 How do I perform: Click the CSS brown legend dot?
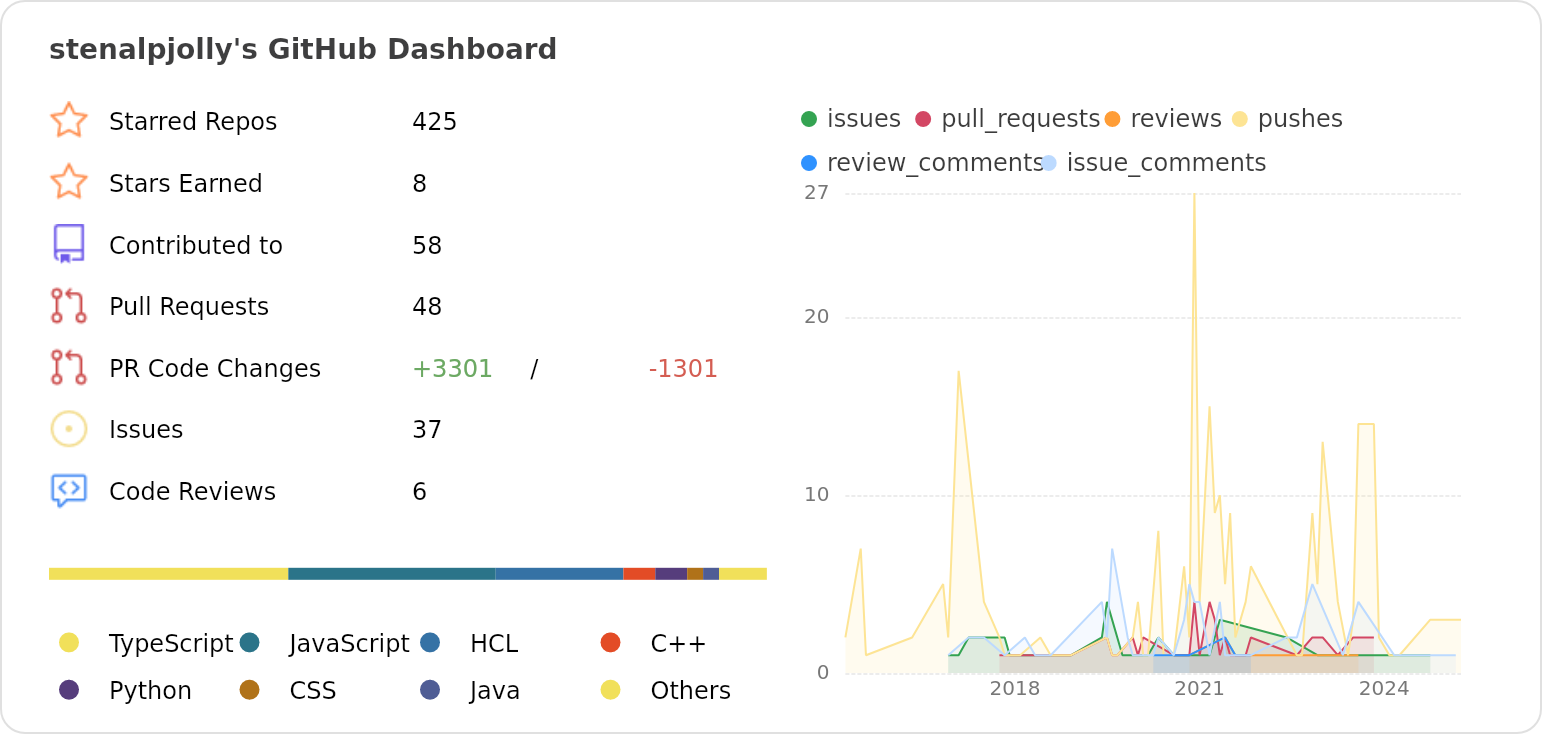[250, 689]
